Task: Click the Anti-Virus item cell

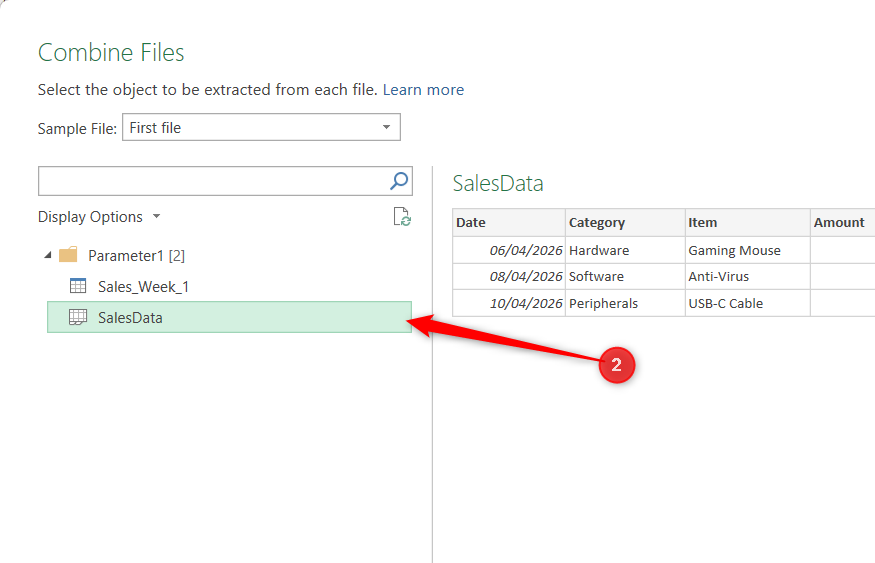Action: coord(747,276)
